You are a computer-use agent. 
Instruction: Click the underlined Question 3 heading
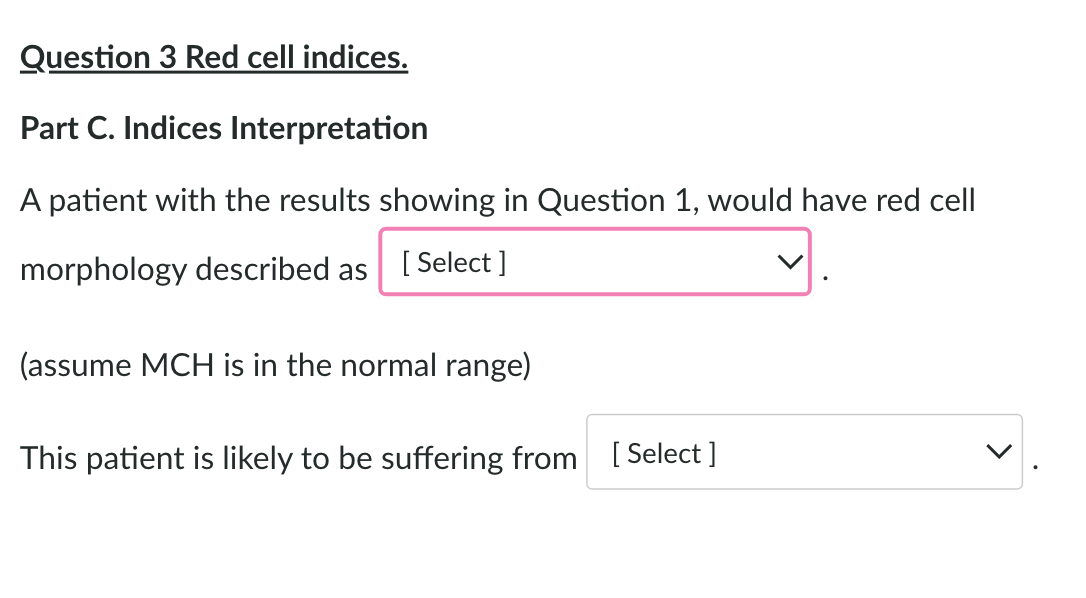[x=213, y=57]
